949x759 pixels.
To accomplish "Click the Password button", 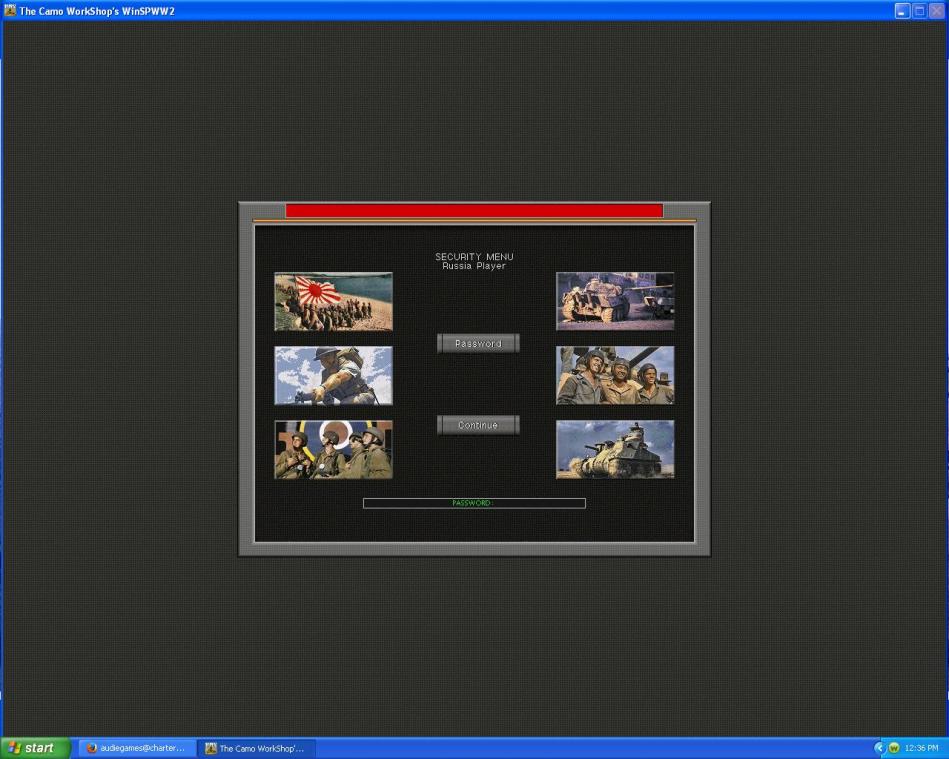I will [478, 343].
